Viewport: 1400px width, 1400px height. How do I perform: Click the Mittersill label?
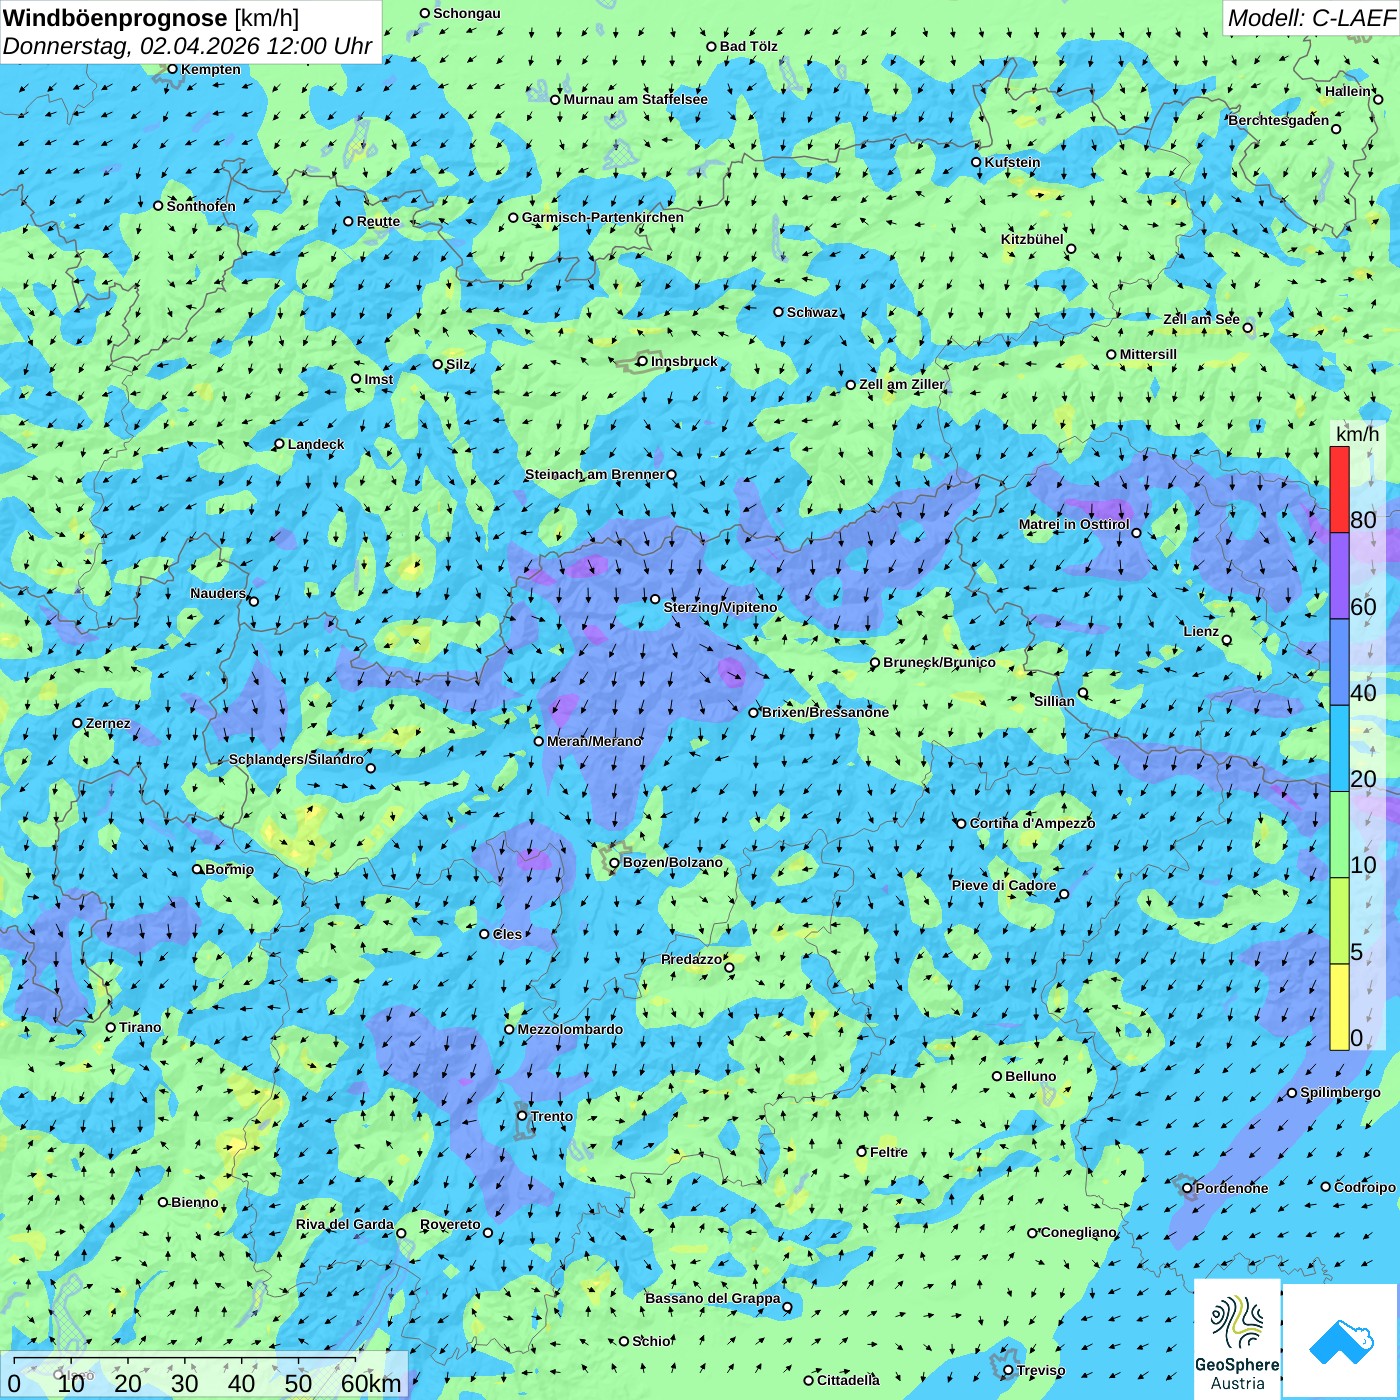click(1148, 354)
